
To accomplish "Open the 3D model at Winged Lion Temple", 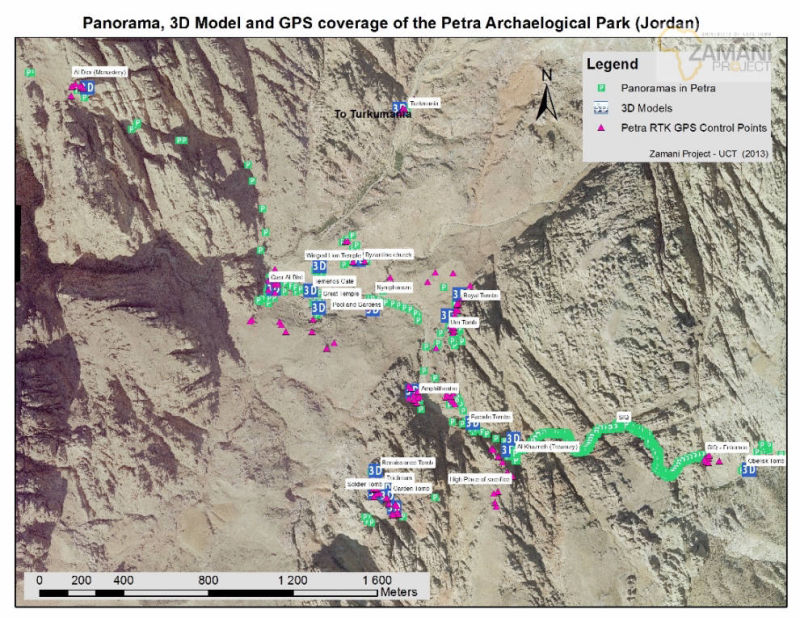I will tap(321, 267).
